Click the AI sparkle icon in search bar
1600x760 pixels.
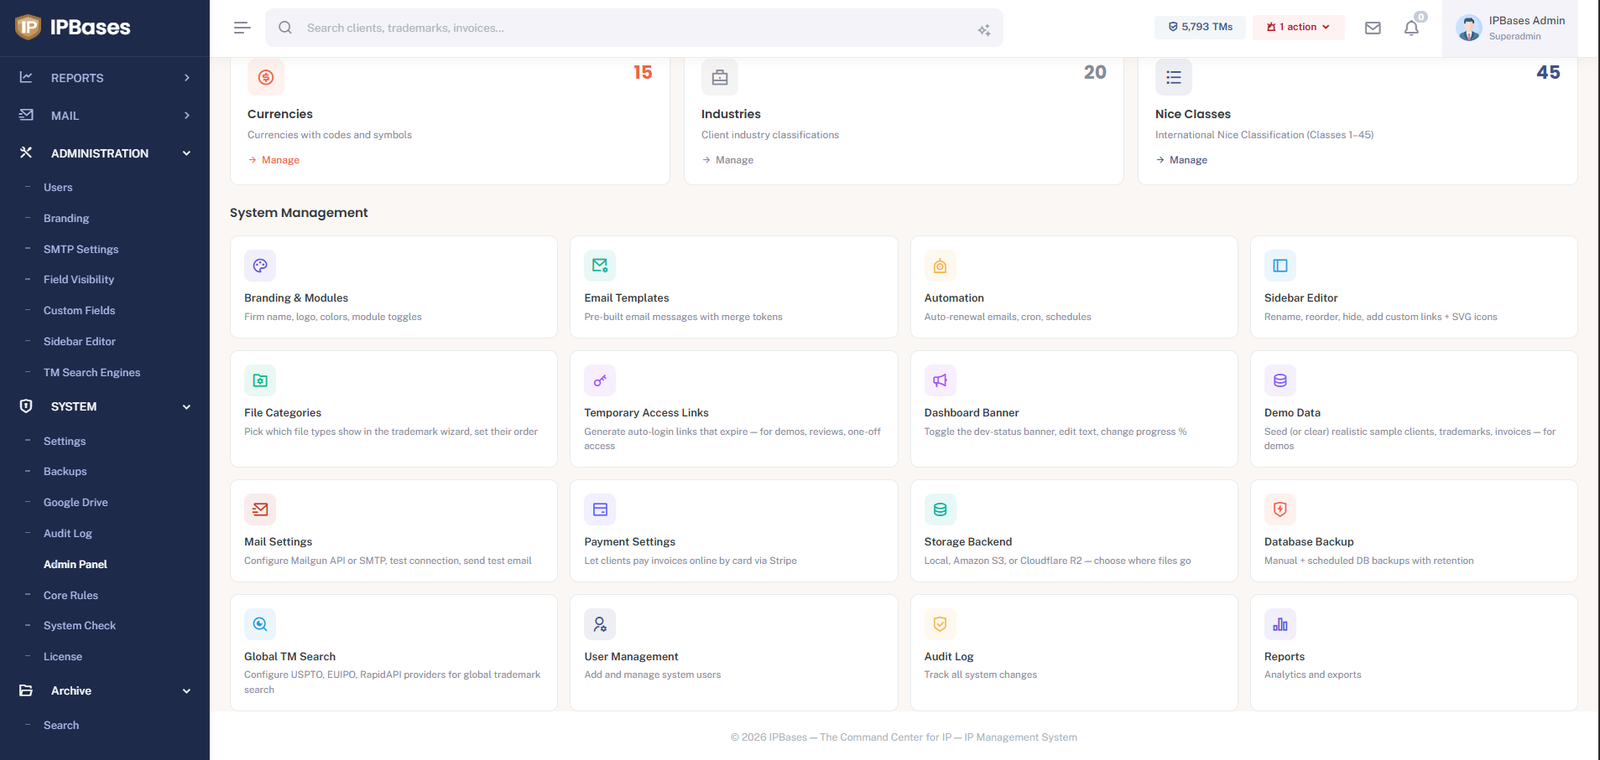pos(984,30)
